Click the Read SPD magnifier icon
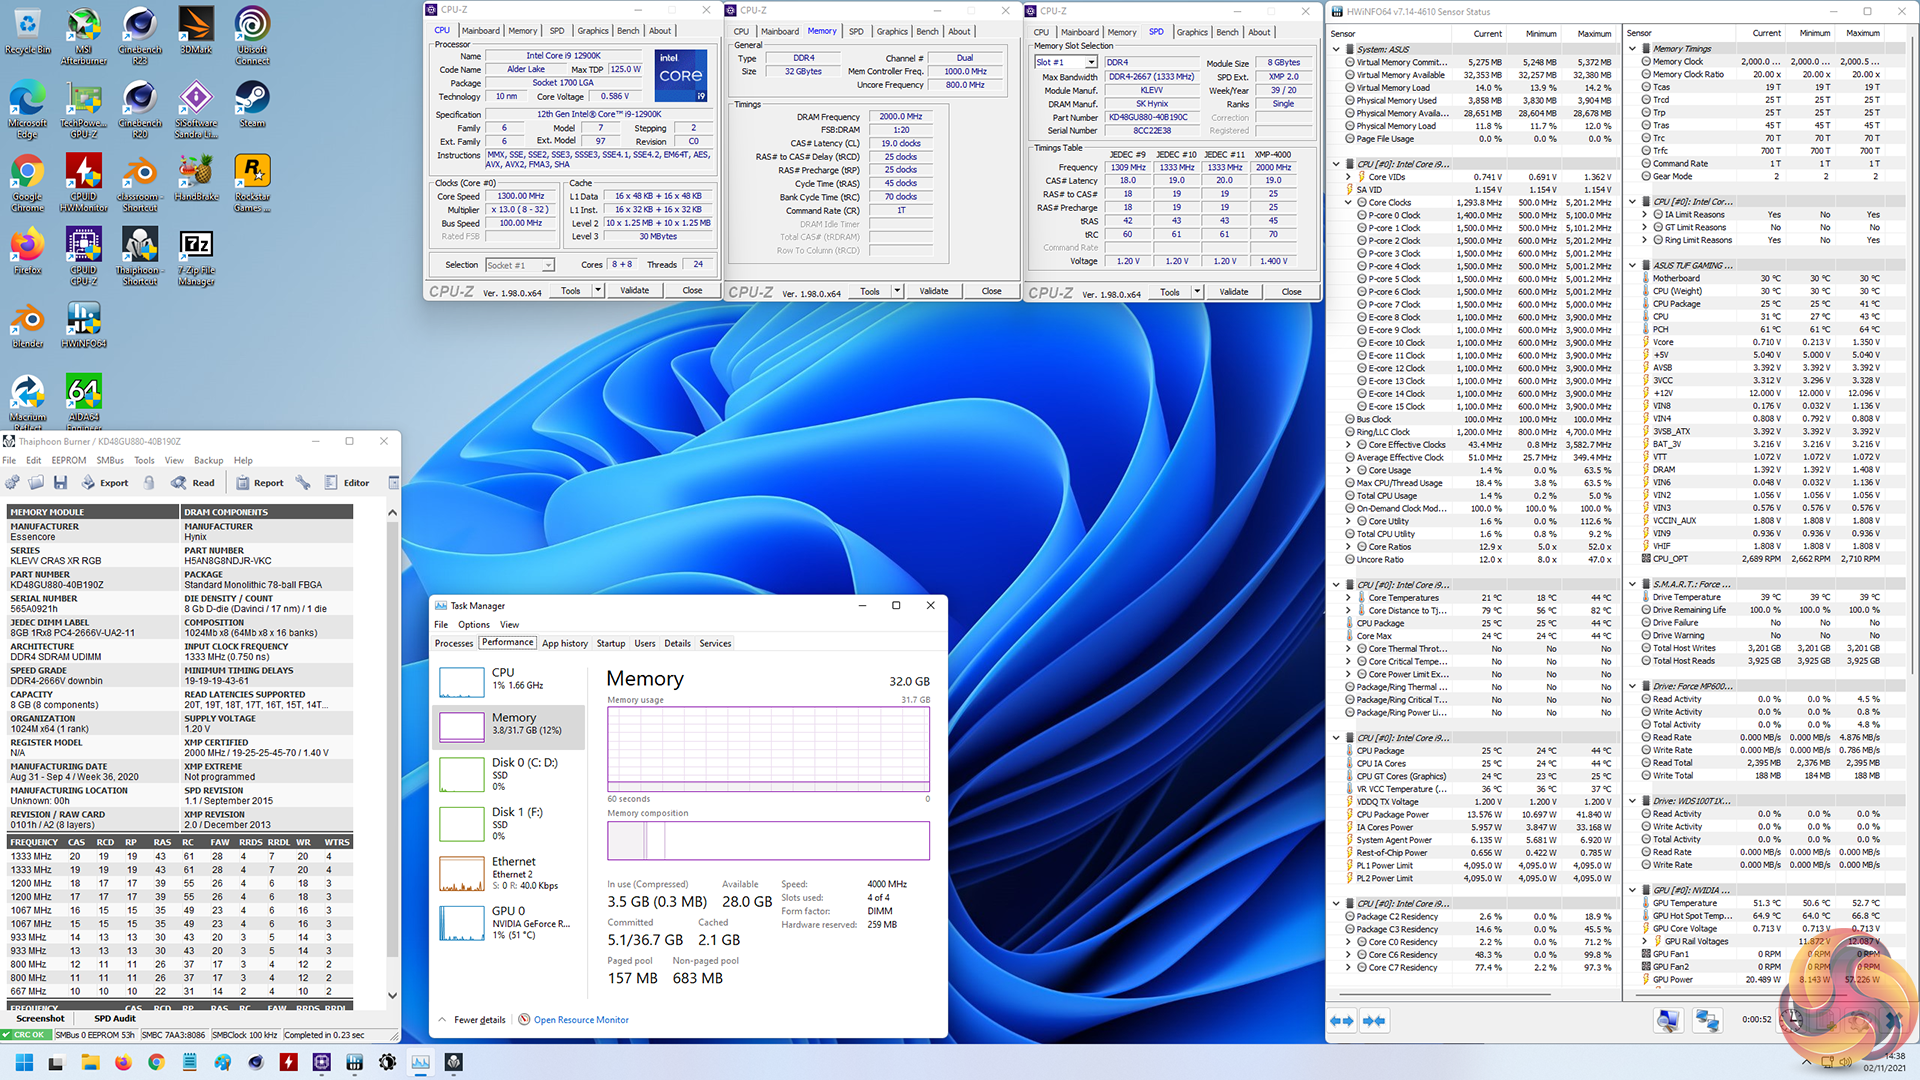 179,483
